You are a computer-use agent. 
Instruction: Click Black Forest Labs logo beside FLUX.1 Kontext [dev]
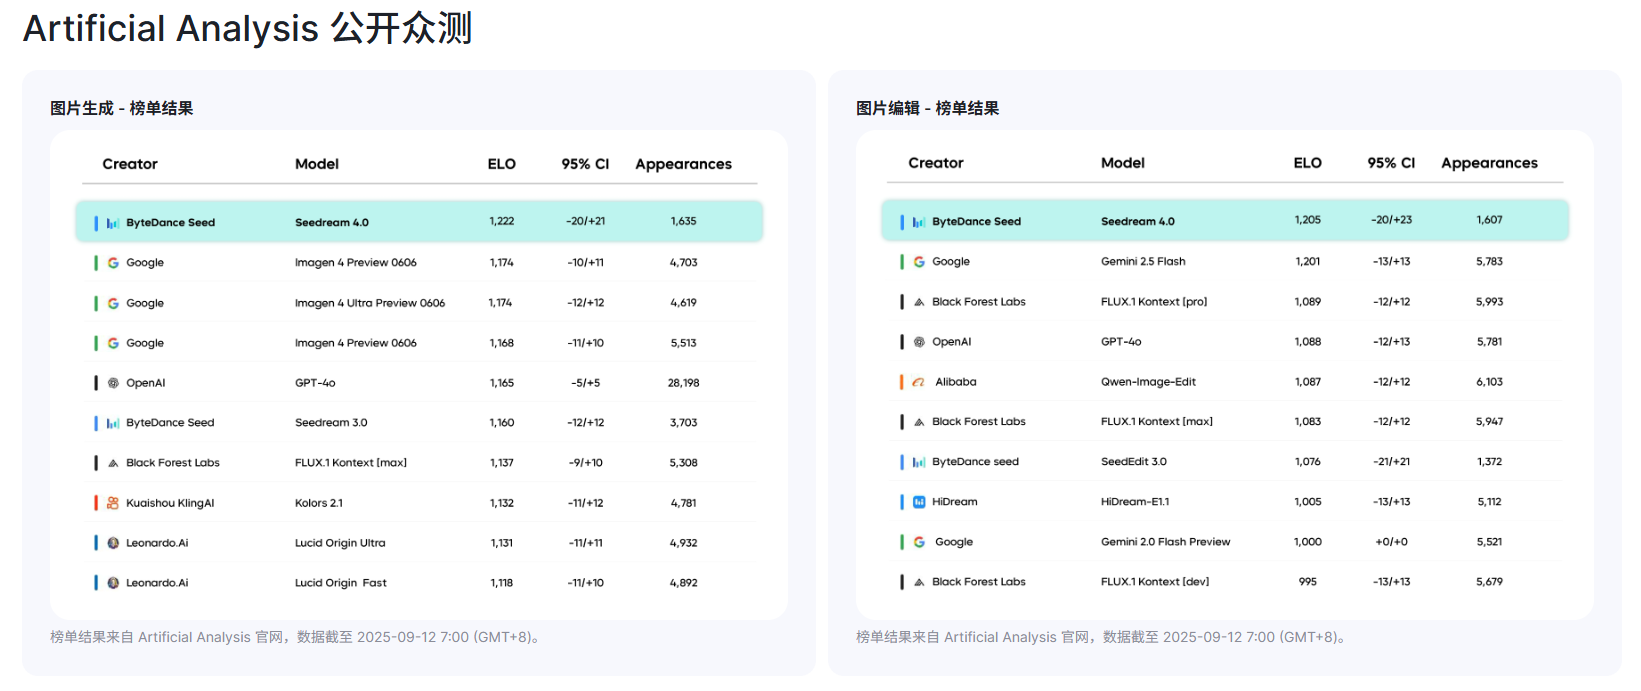(919, 582)
